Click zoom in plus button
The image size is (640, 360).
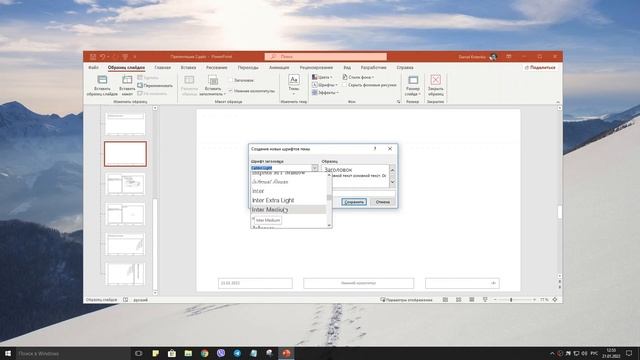click(x=534, y=300)
